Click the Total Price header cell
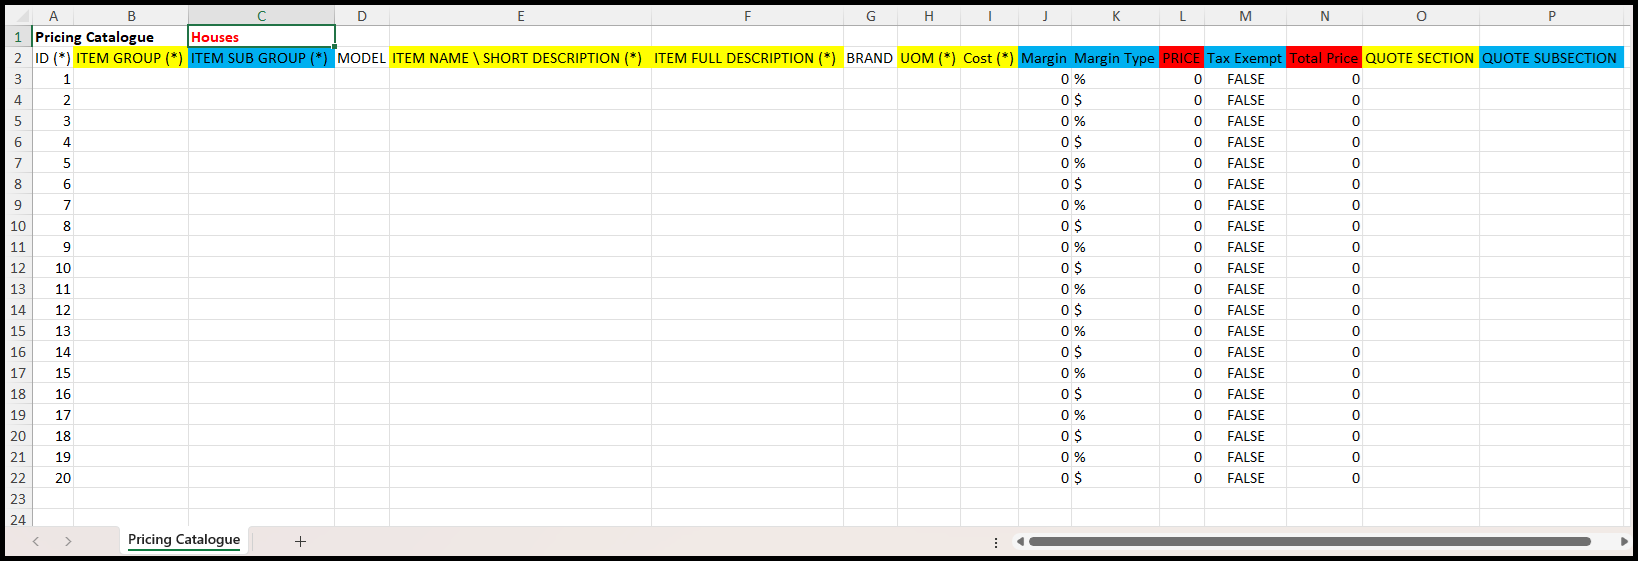This screenshot has height=561, width=1638. coord(1324,58)
